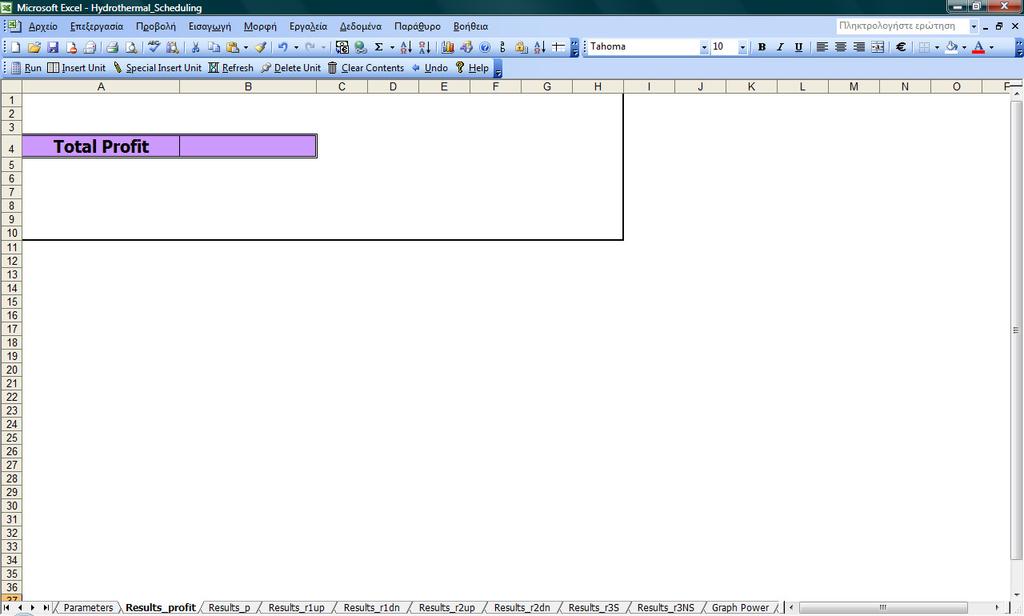Click the Refresh button
The image size is (1024, 616).
coord(231,68)
